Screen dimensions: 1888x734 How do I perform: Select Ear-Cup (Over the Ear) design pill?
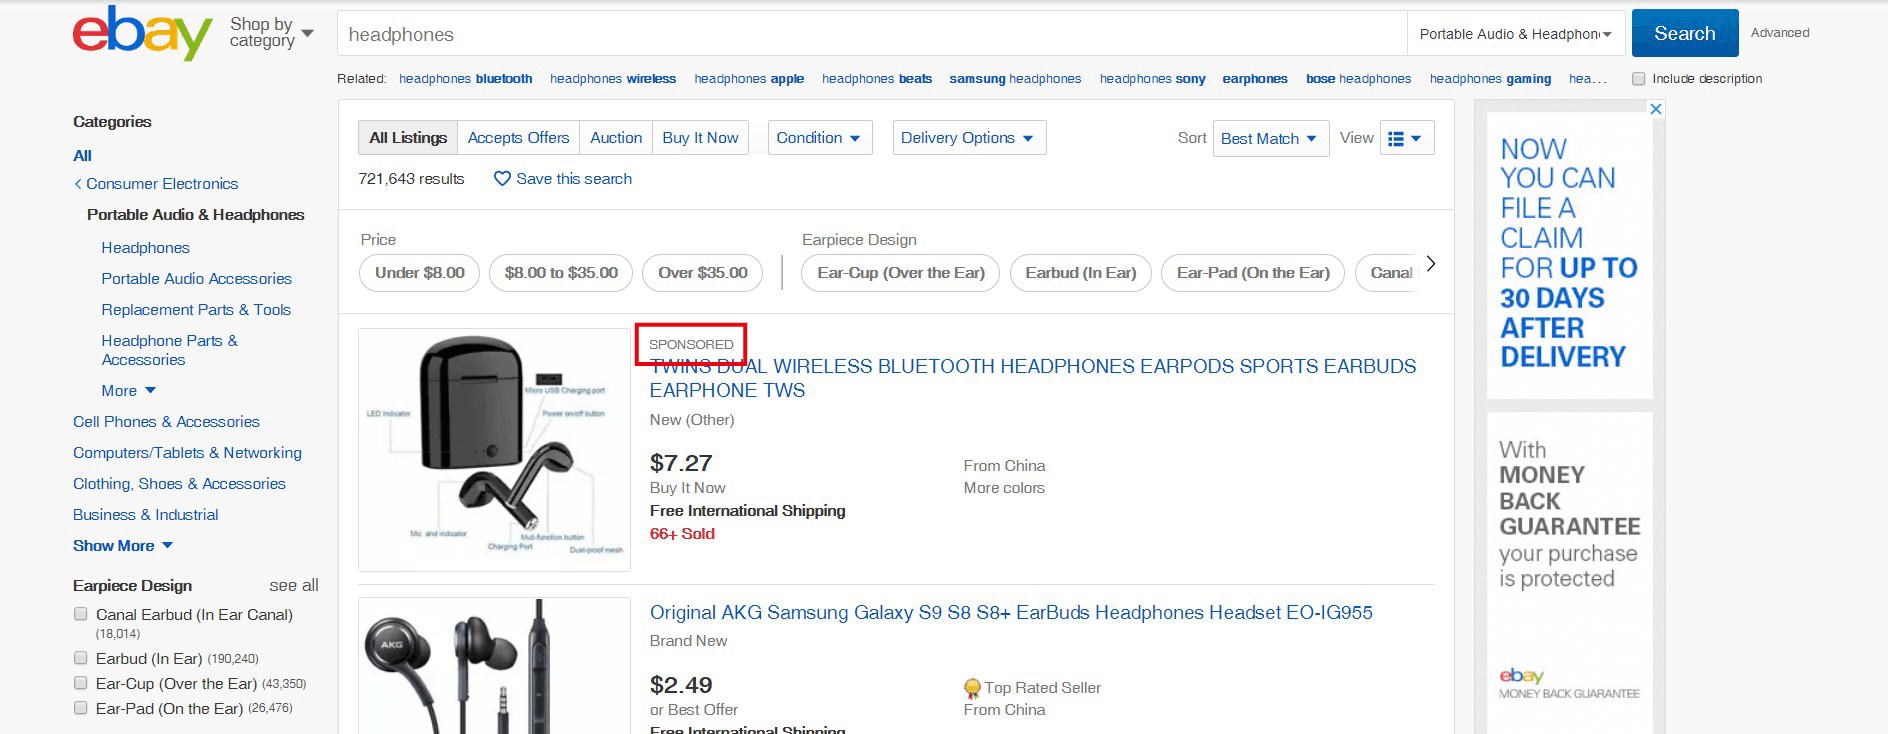coord(901,273)
